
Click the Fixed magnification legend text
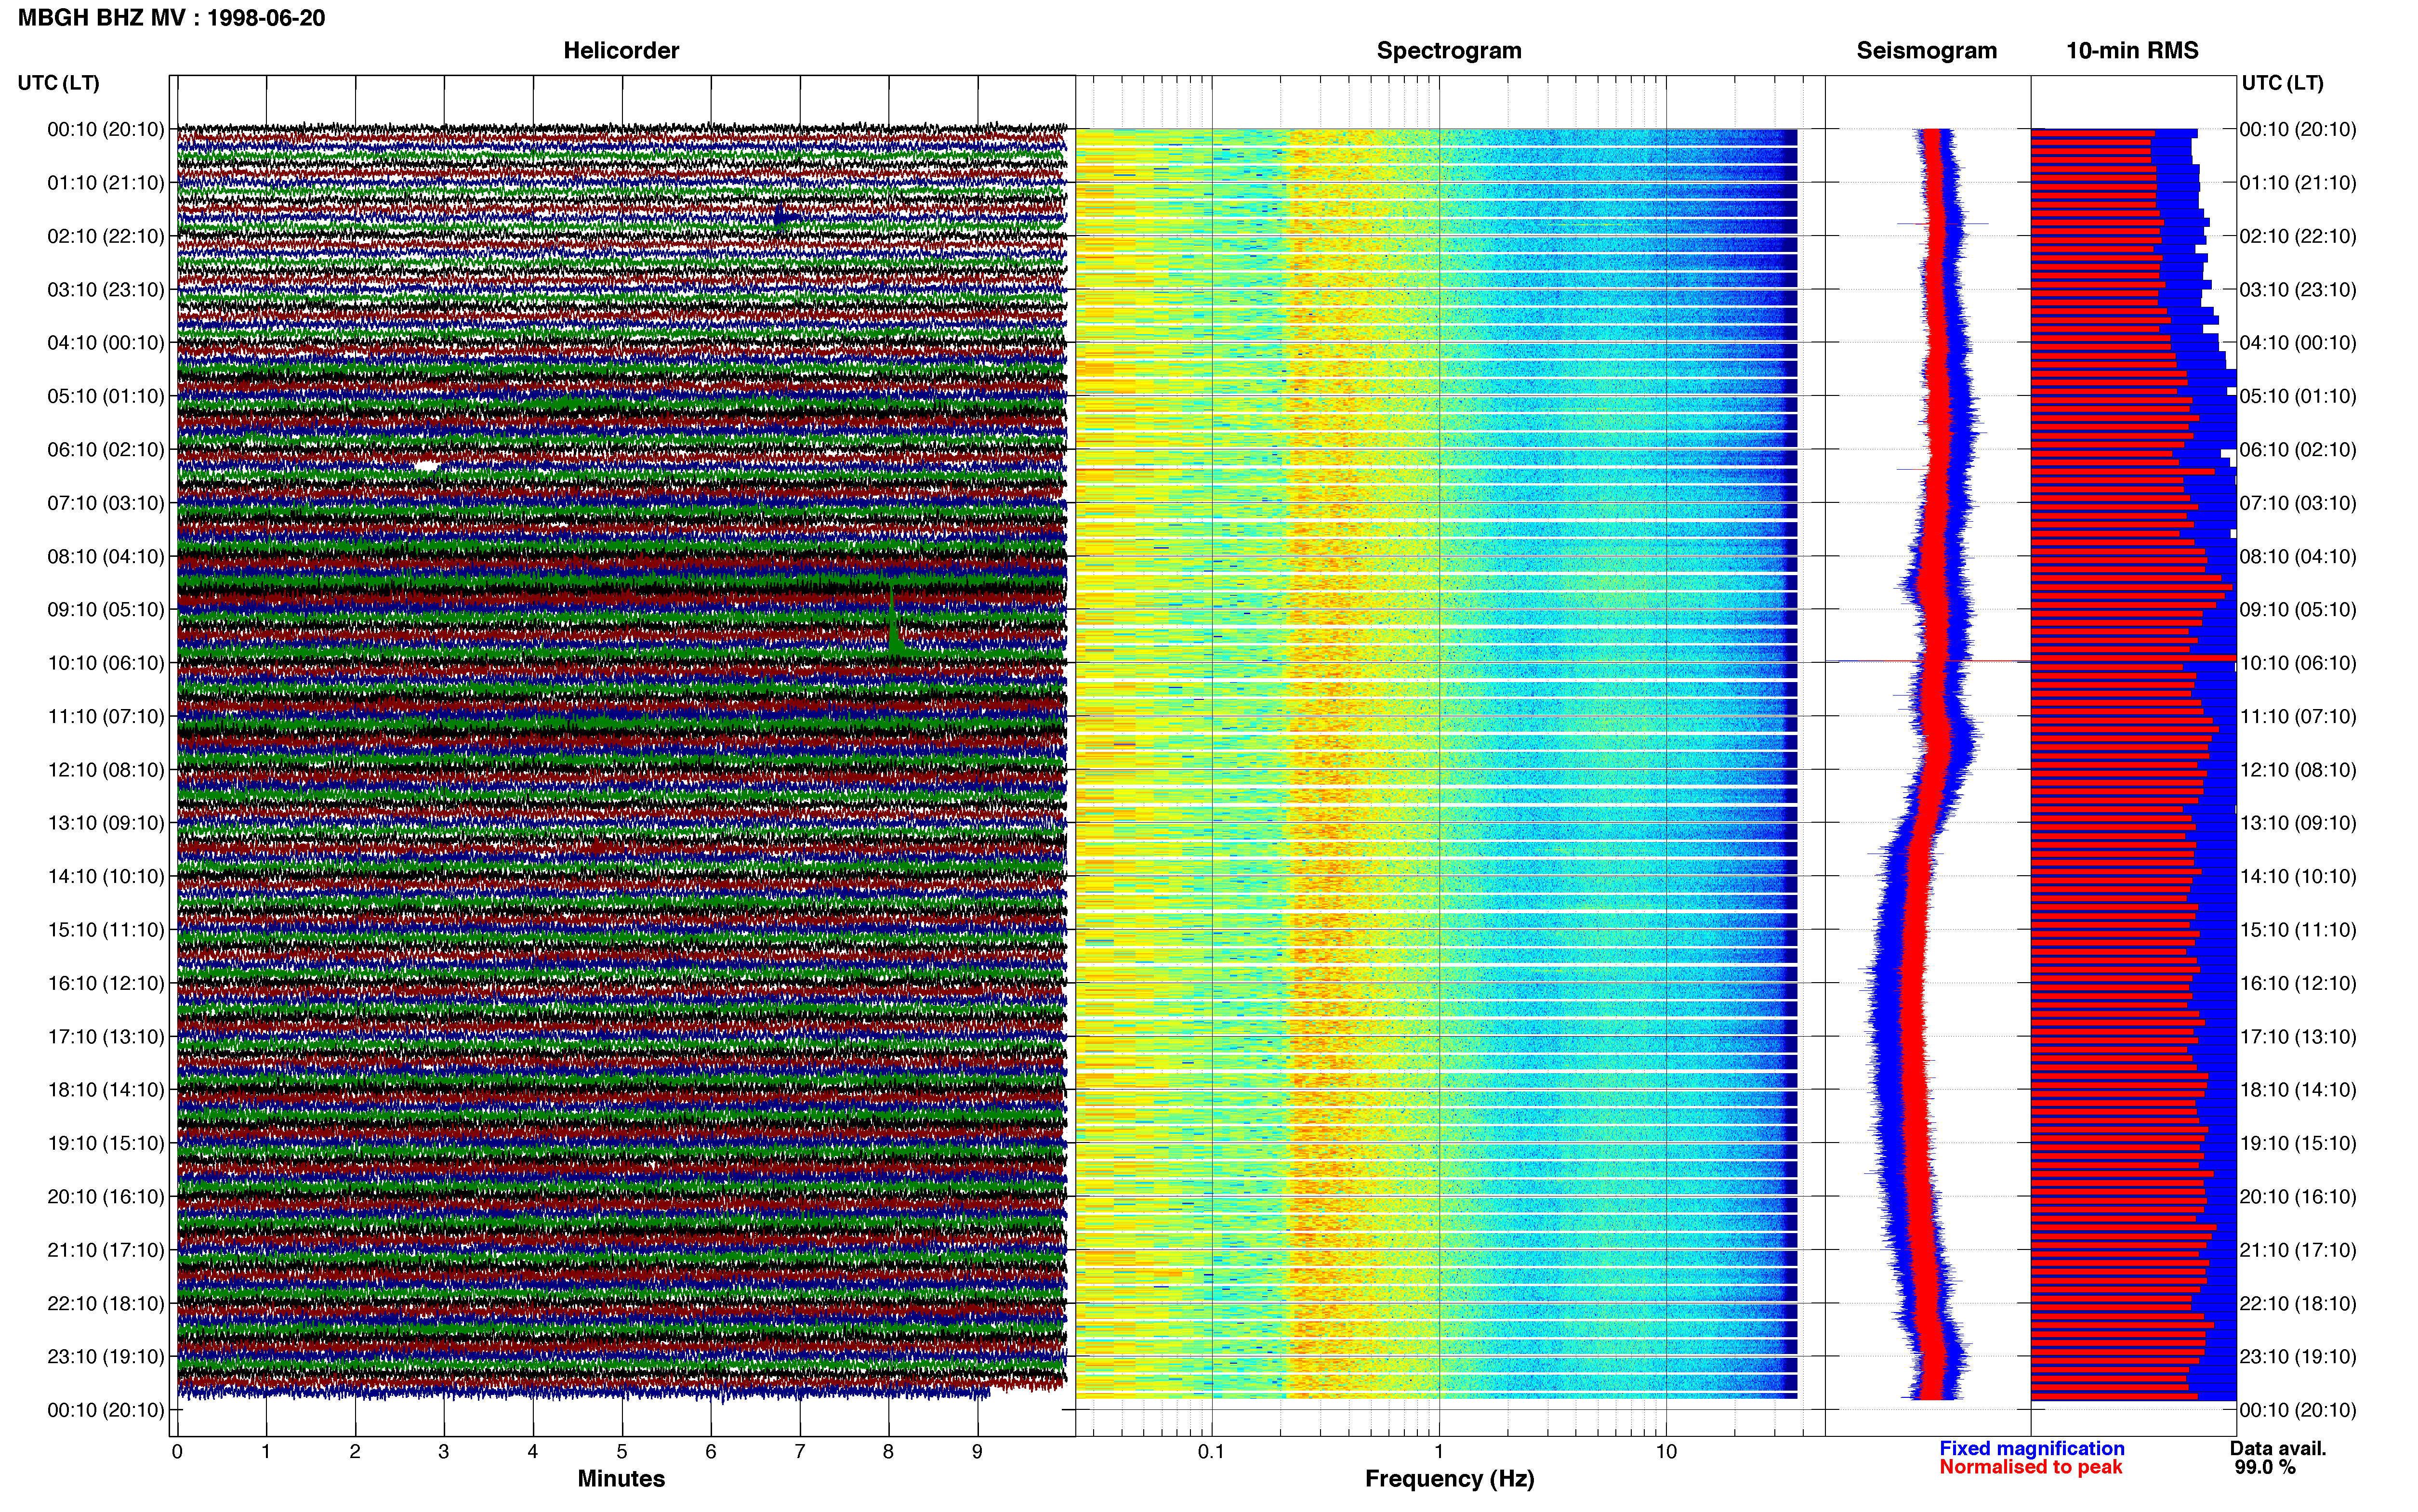click(x=2032, y=1448)
